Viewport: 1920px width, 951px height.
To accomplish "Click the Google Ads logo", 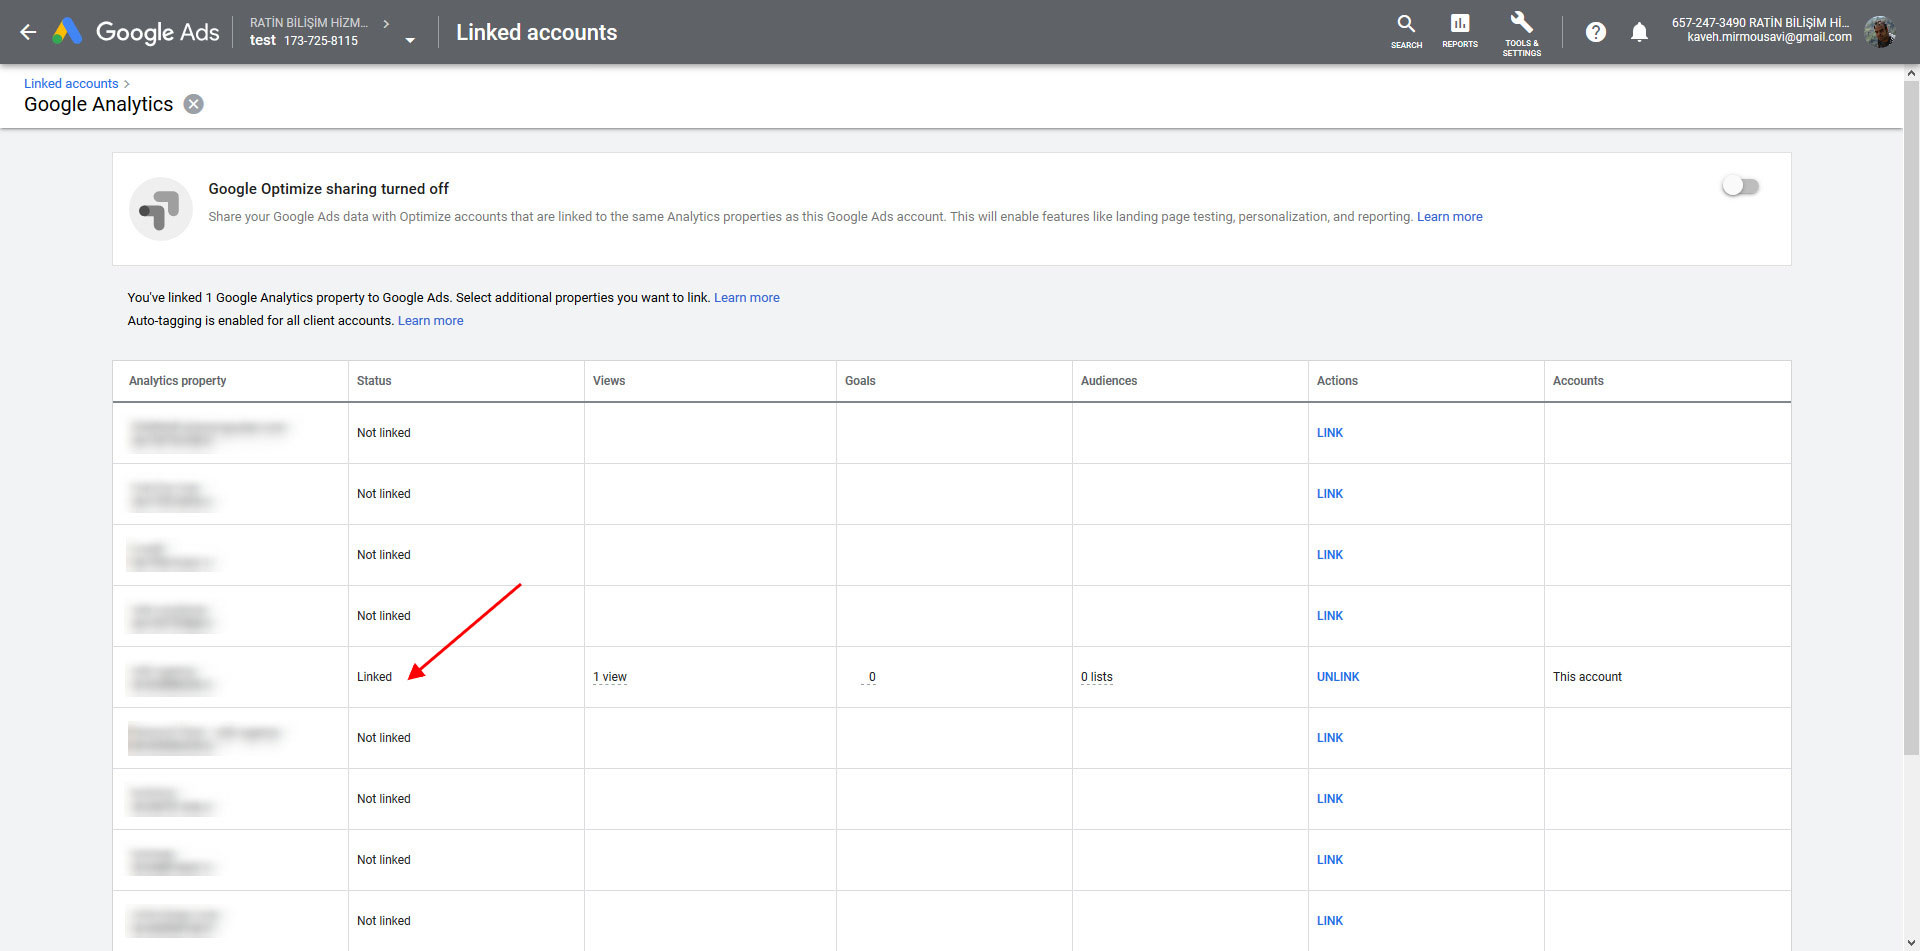I will click(136, 32).
